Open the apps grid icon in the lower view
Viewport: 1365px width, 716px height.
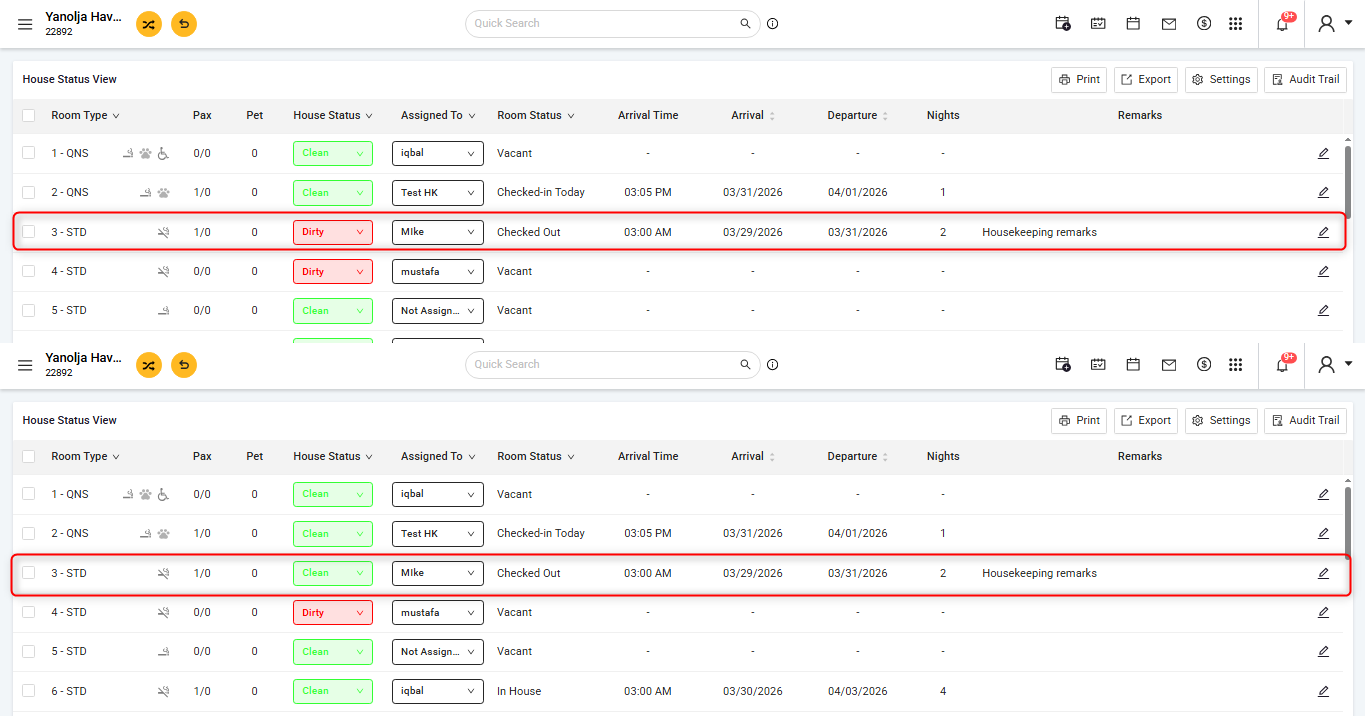click(x=1236, y=365)
